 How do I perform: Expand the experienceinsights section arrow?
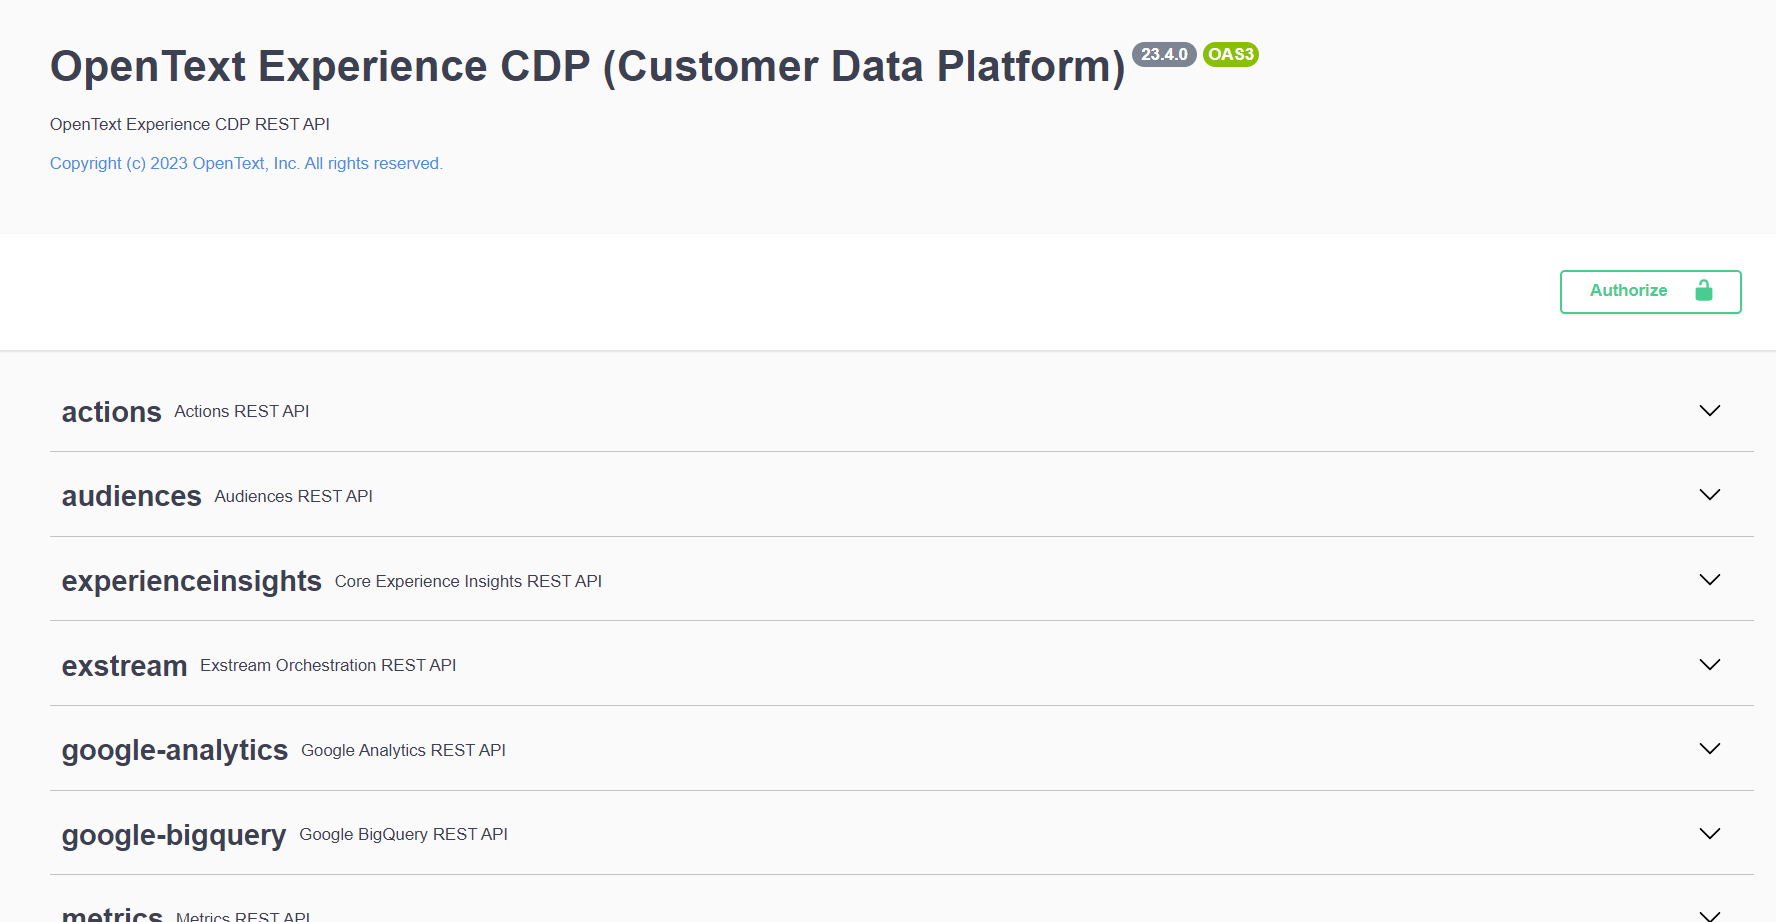[x=1709, y=580]
